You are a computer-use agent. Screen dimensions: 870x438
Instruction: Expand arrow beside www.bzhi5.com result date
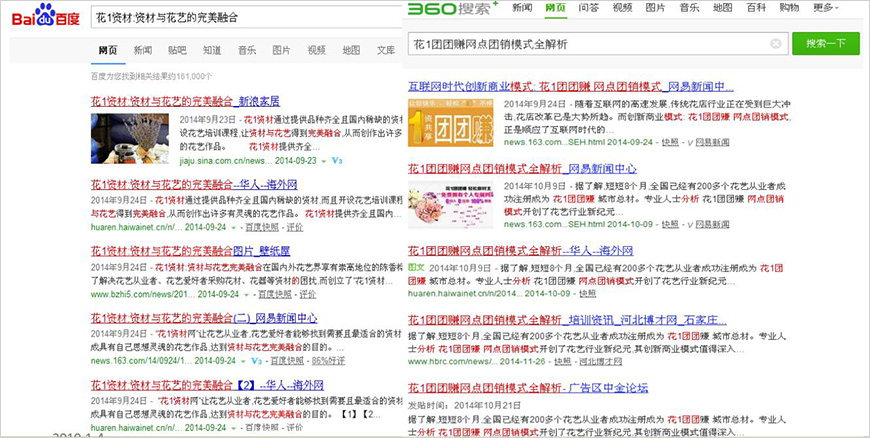coord(246,295)
